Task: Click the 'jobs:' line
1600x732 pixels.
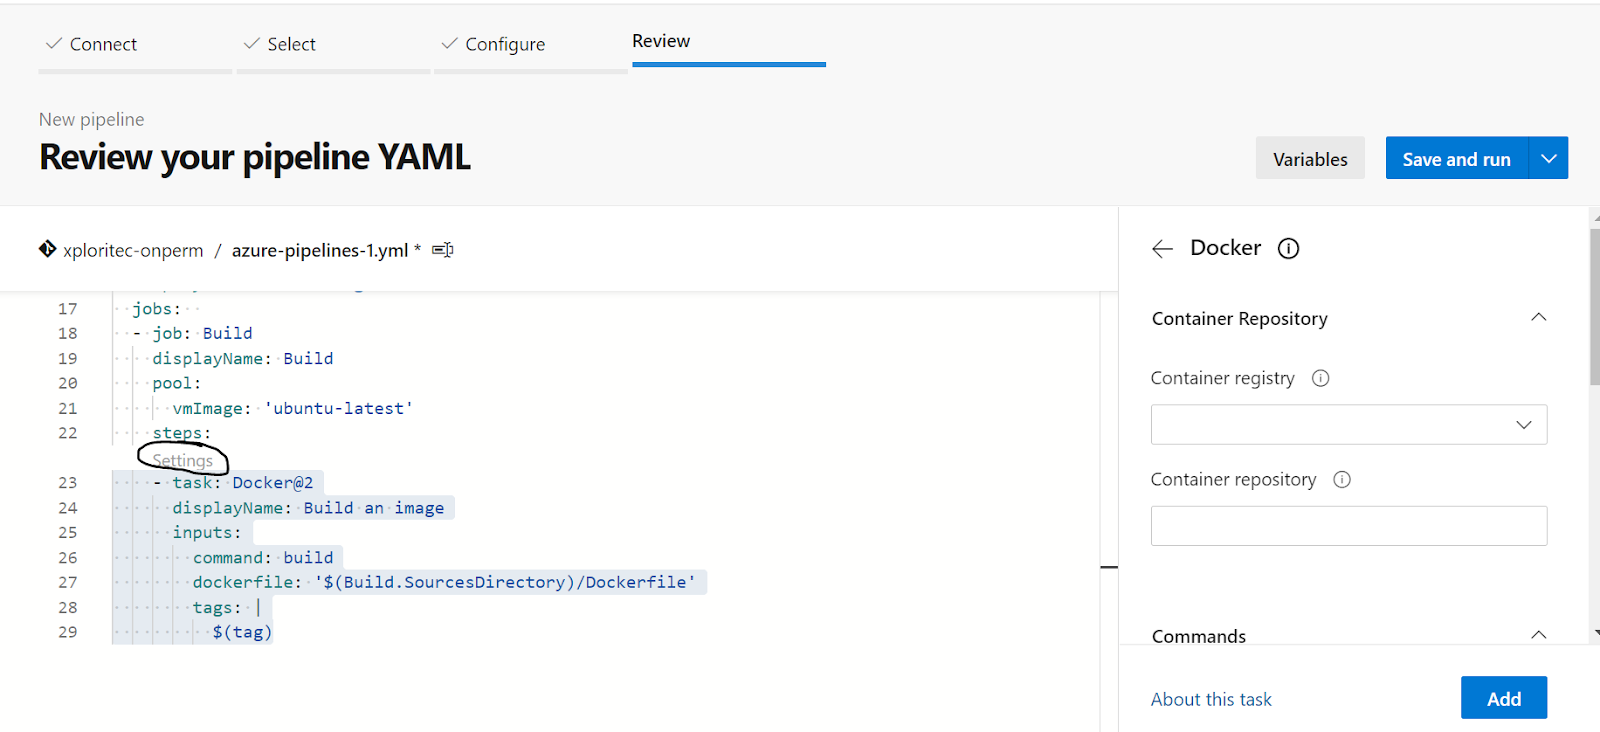Action: pos(157,309)
